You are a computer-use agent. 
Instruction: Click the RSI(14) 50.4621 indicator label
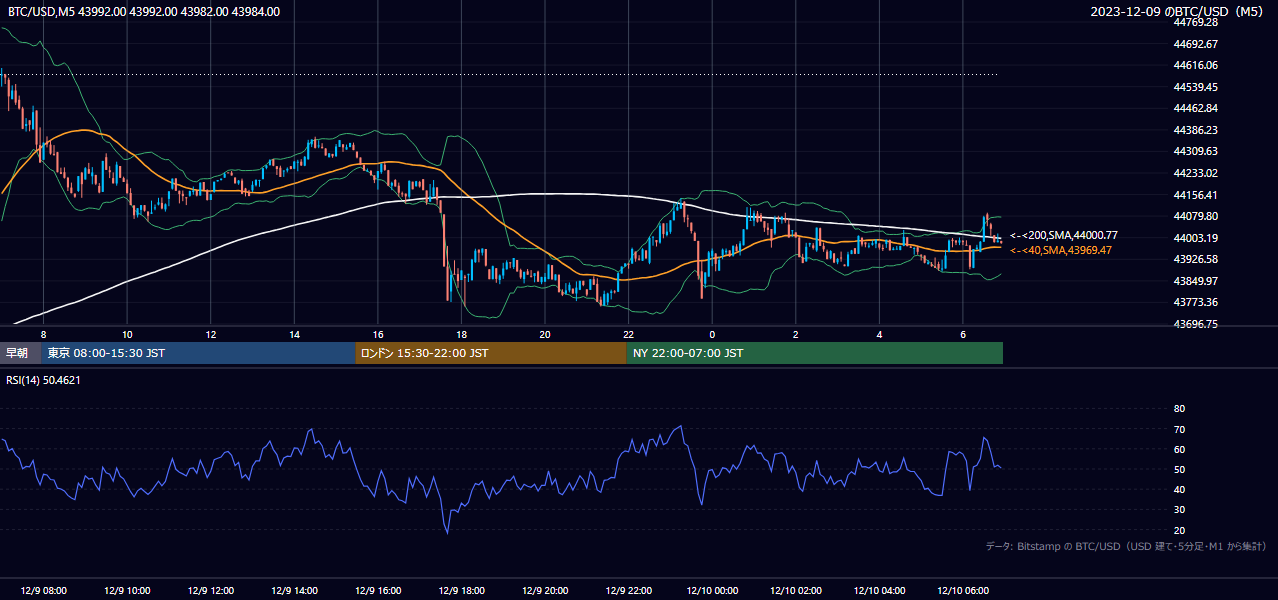(44, 380)
